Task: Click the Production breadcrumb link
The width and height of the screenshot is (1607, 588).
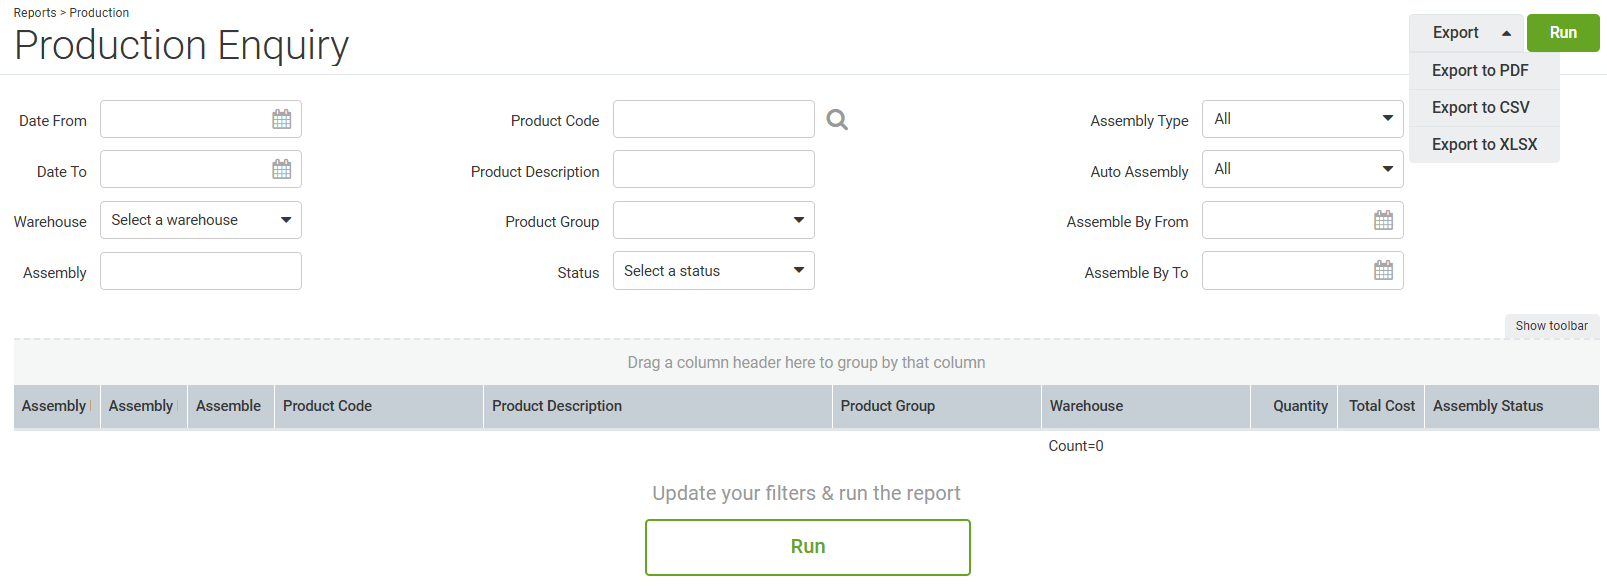Action: (99, 13)
